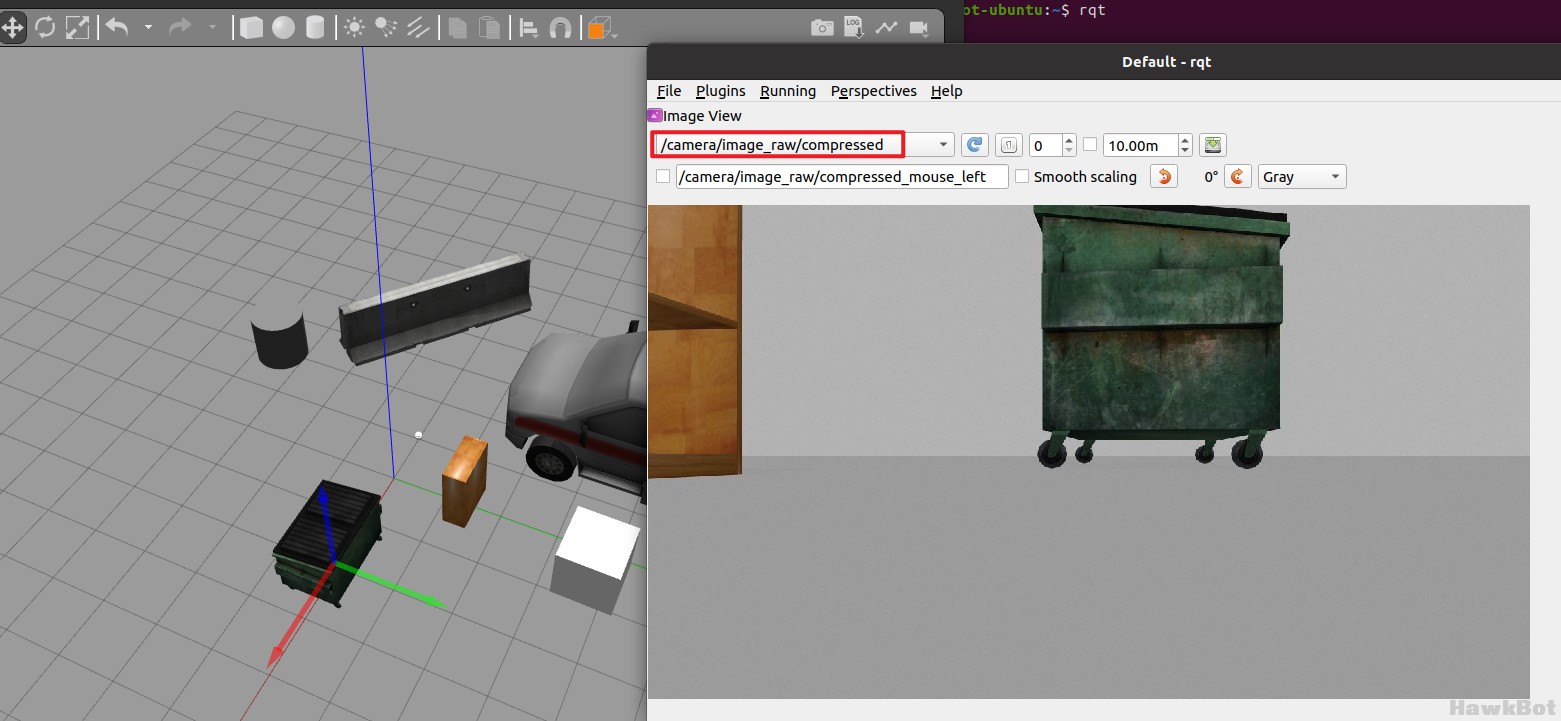Image resolution: width=1561 pixels, height=721 pixels.
Task: Enable the mouse_left topic publish checkbox
Action: (x=662, y=177)
